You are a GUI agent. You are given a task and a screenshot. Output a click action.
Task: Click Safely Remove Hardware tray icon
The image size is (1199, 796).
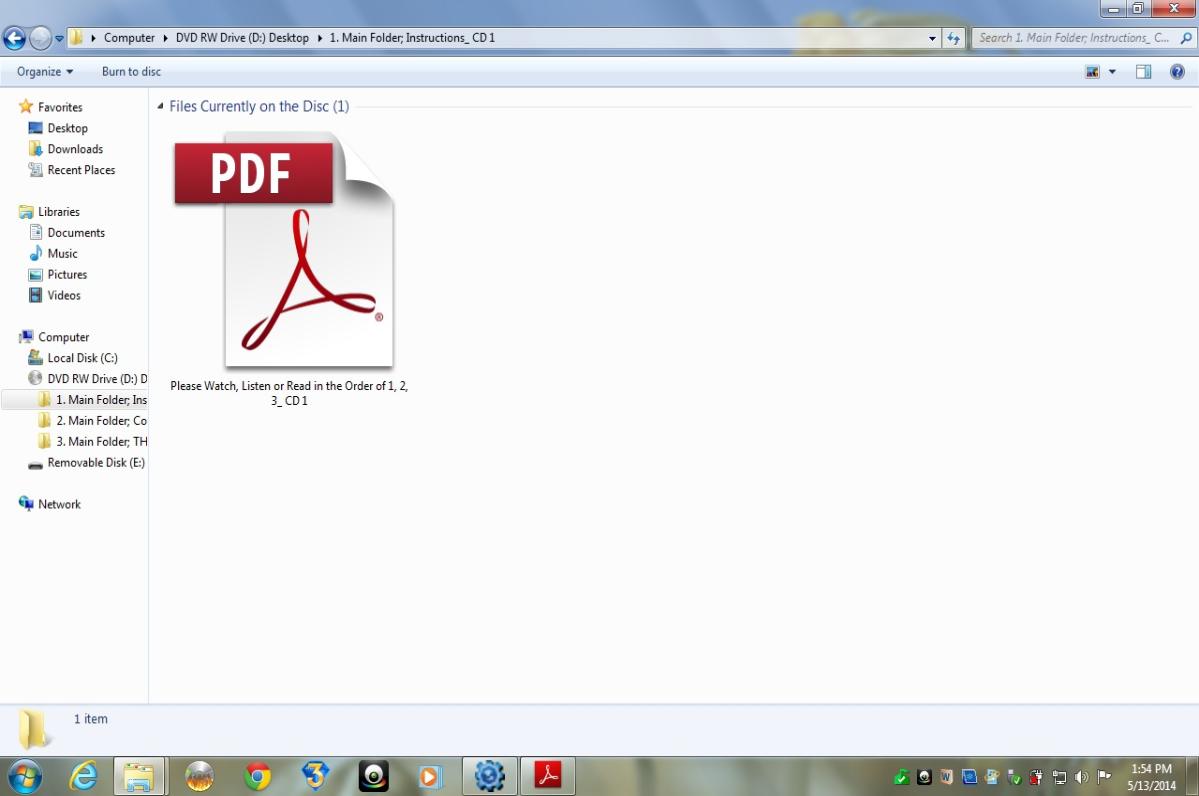point(1014,778)
